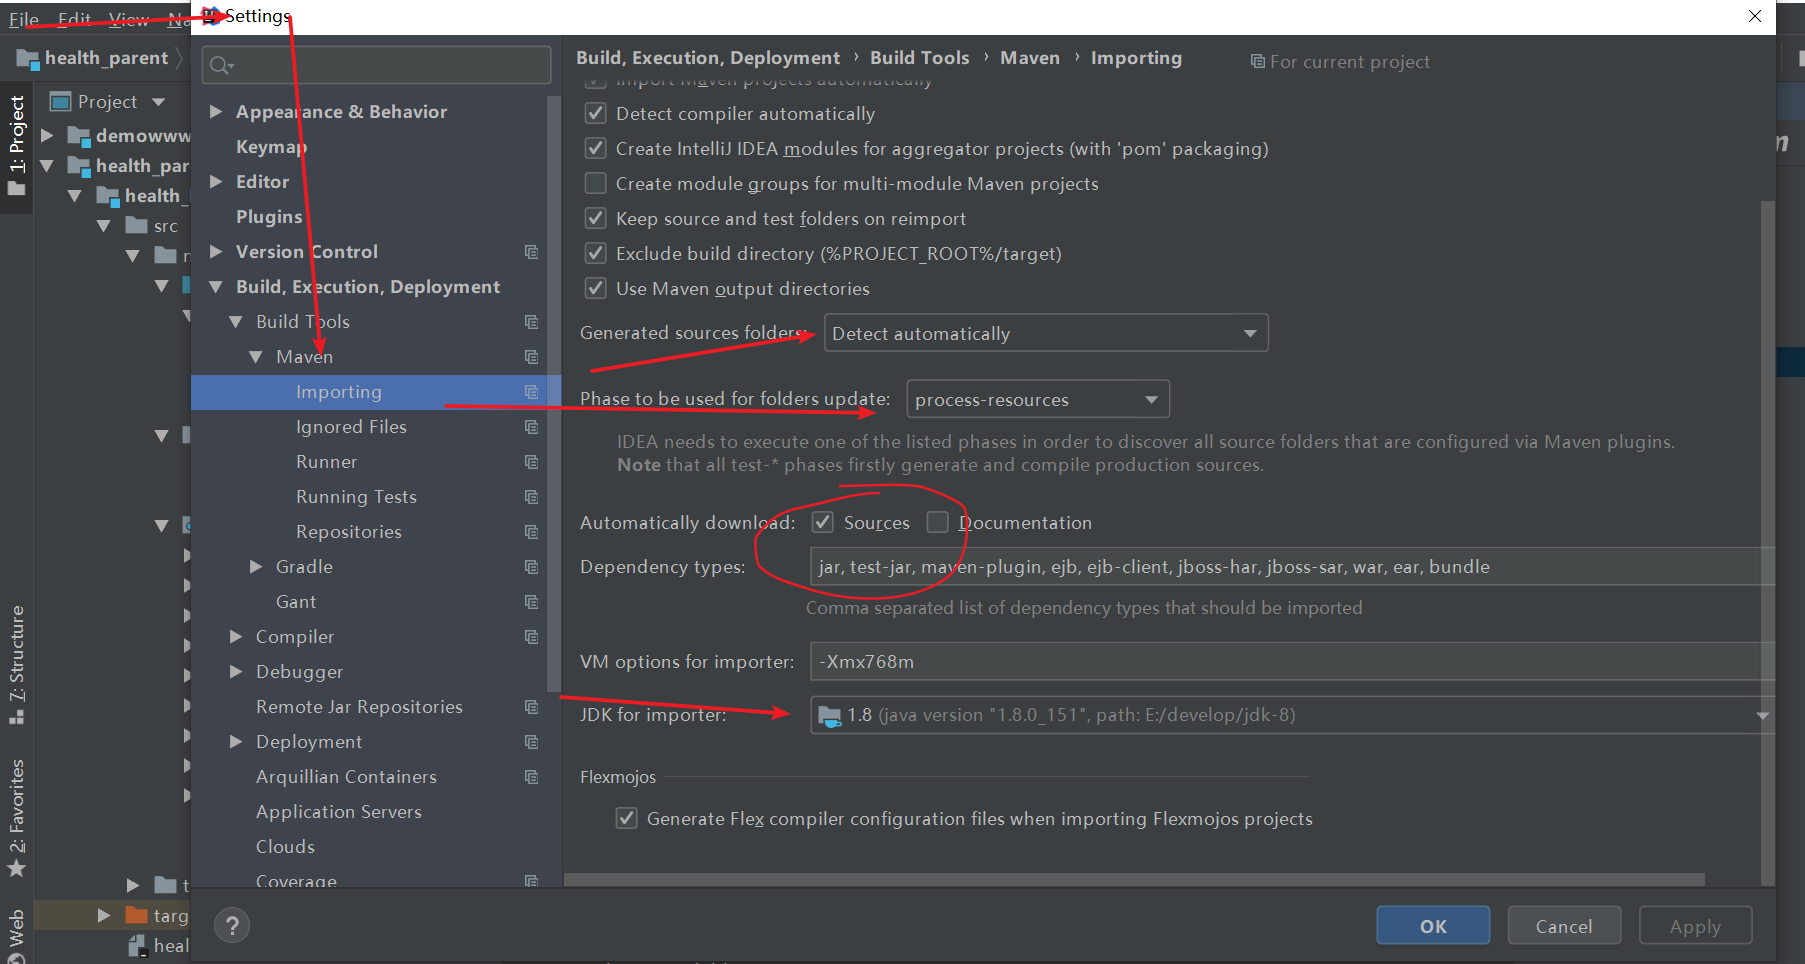Click Build Tools in the breadcrumb

pyautogui.click(x=919, y=58)
